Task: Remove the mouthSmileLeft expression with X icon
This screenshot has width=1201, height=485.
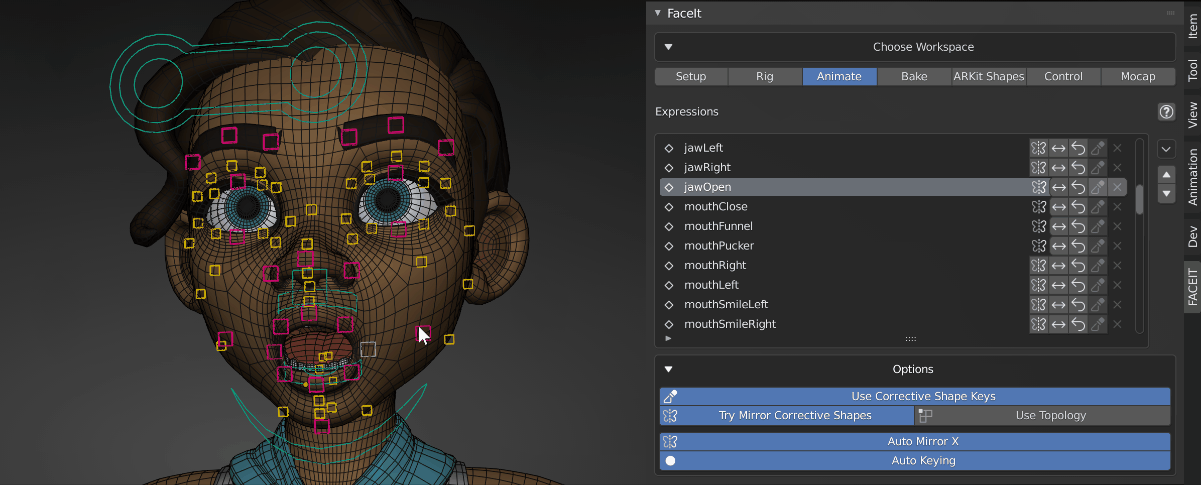Action: tap(1117, 304)
